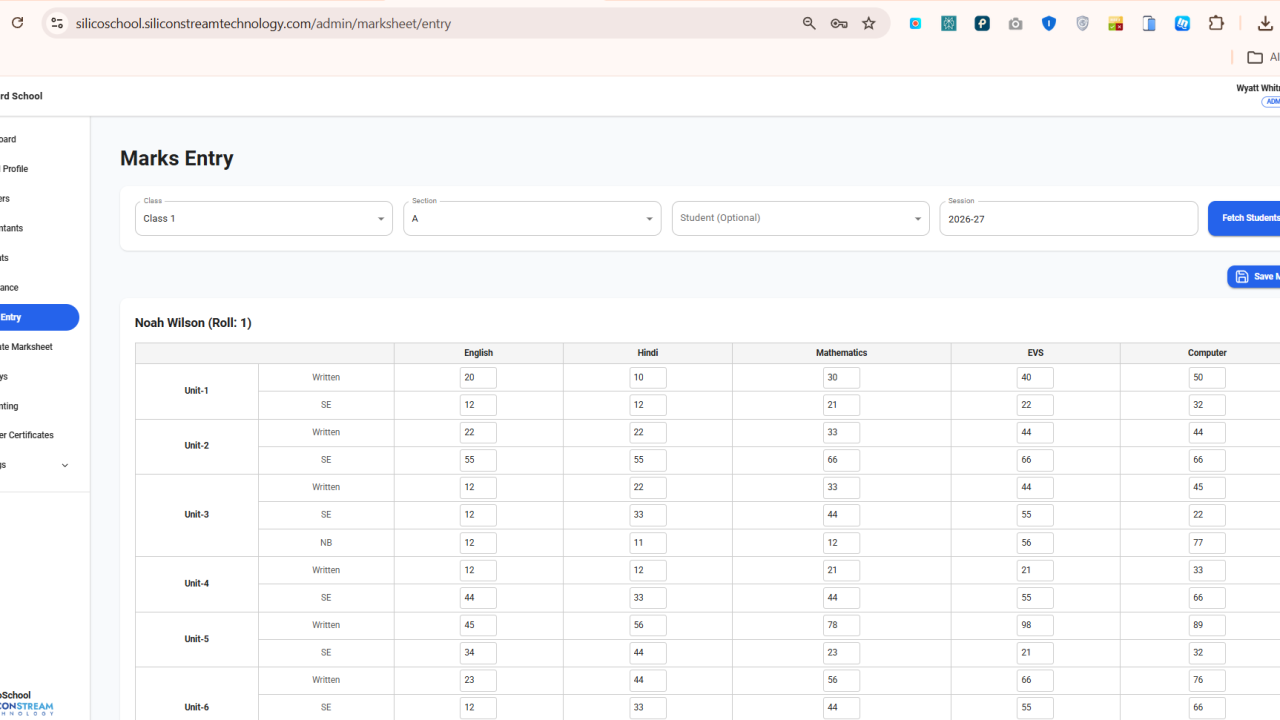Edit Unit-1 SE Mathematics marks 21
Viewport: 1280px width, 720px height.
click(841, 405)
